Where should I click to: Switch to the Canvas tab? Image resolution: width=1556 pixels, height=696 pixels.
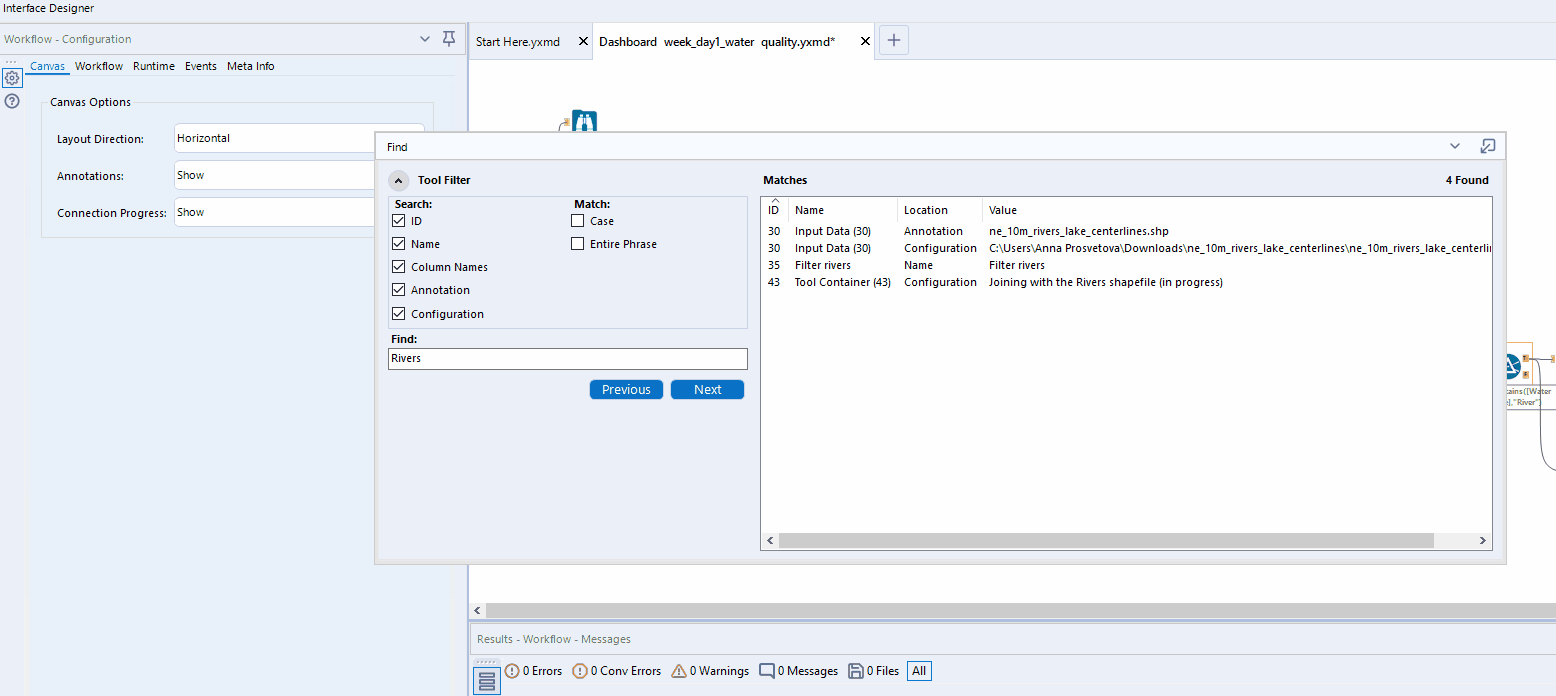(x=47, y=66)
